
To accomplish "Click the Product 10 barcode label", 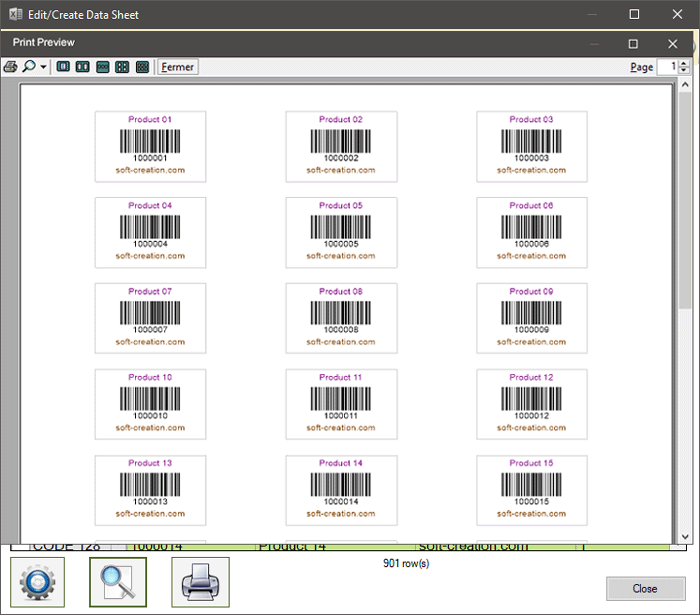I will point(150,404).
